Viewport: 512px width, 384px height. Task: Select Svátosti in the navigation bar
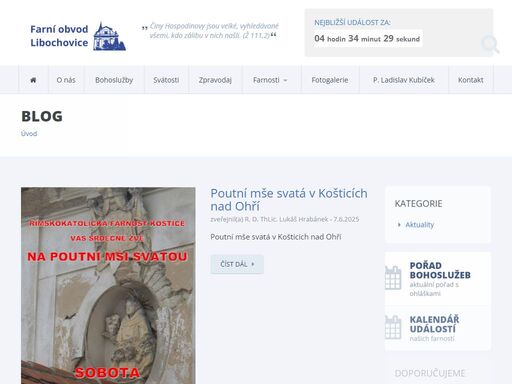point(166,80)
